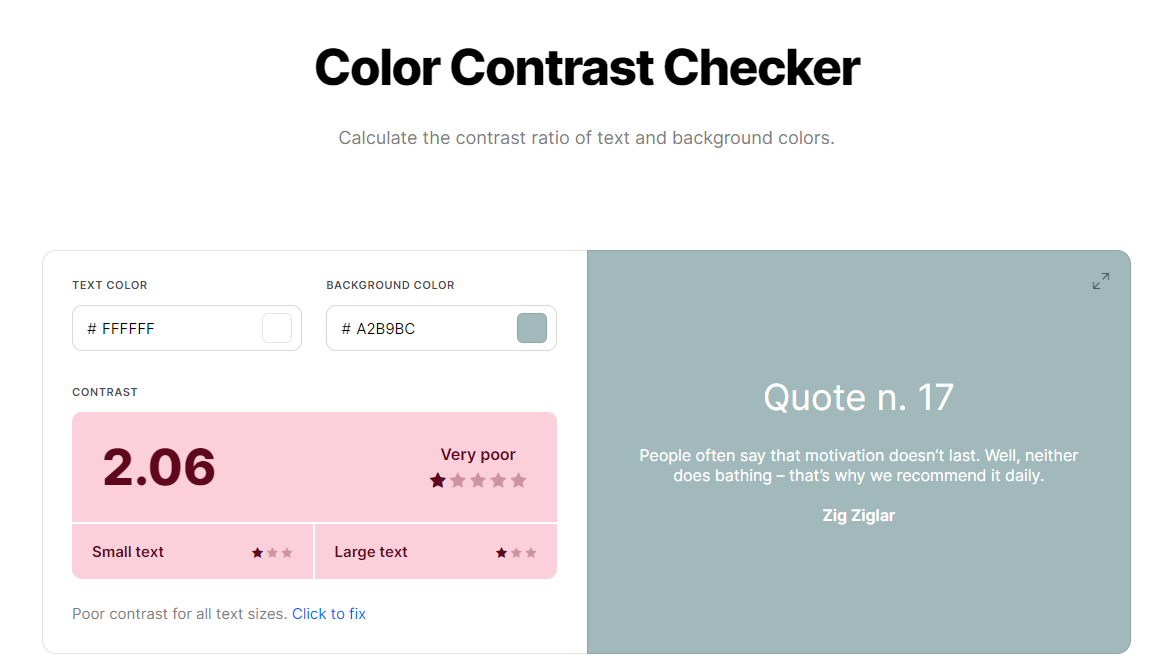Click the motivation quote text

(x=858, y=465)
